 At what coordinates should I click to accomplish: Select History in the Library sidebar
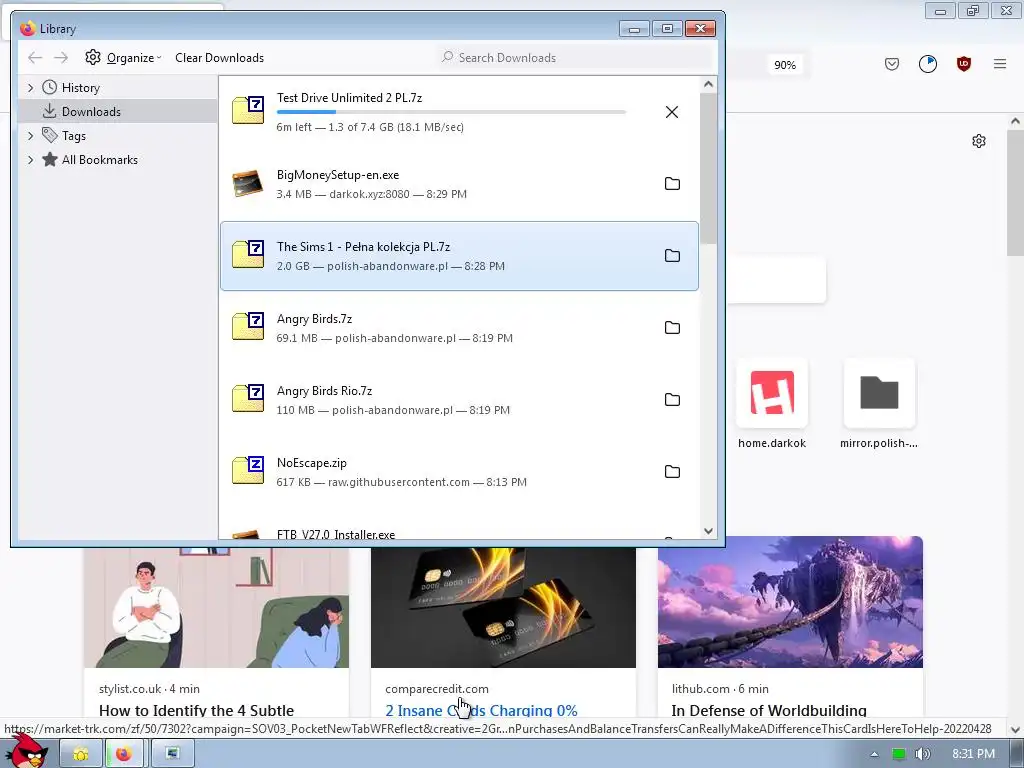[x=80, y=88]
